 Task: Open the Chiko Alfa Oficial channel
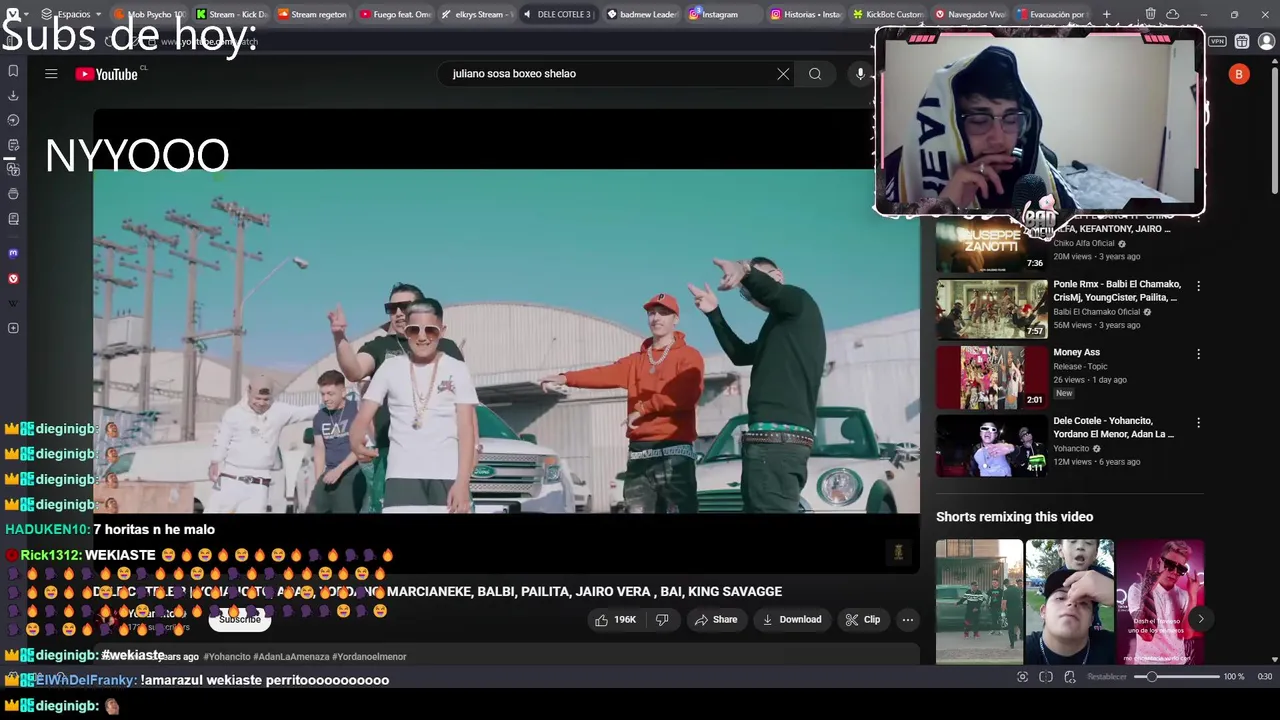coord(1084,244)
